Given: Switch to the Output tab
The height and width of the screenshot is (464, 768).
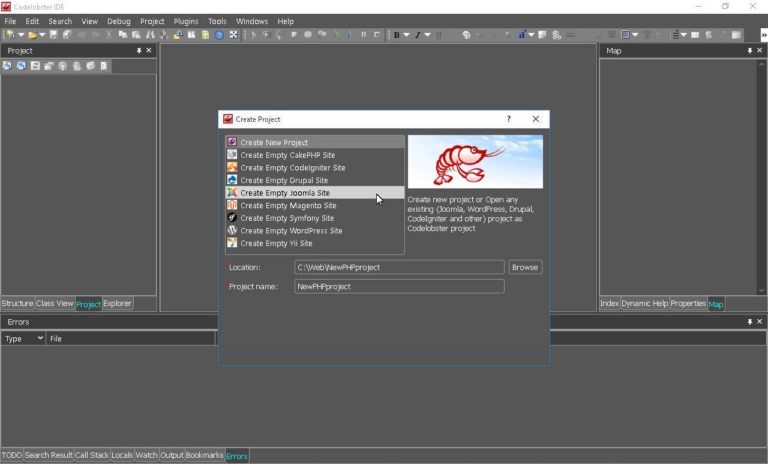Looking at the screenshot, I should (172, 455).
